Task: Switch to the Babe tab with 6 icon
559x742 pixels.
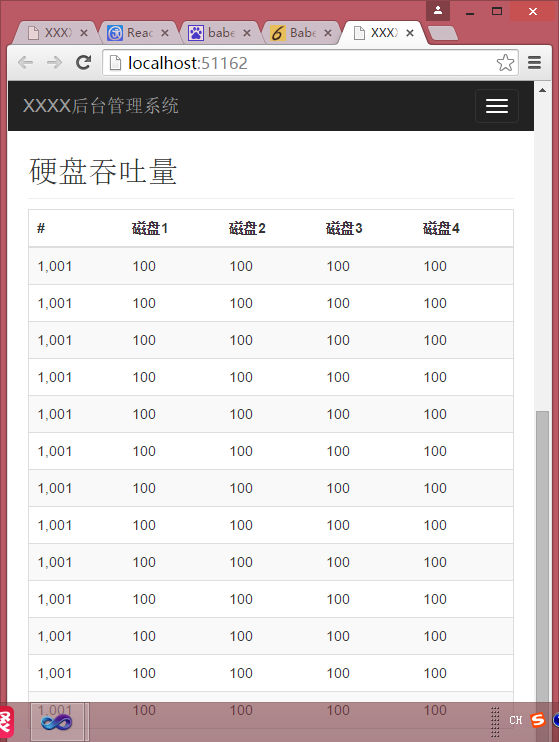Action: (303, 33)
